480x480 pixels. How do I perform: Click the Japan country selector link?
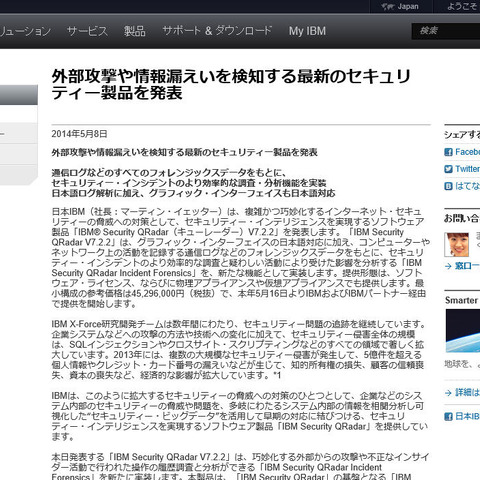pyautogui.click(x=408, y=6)
